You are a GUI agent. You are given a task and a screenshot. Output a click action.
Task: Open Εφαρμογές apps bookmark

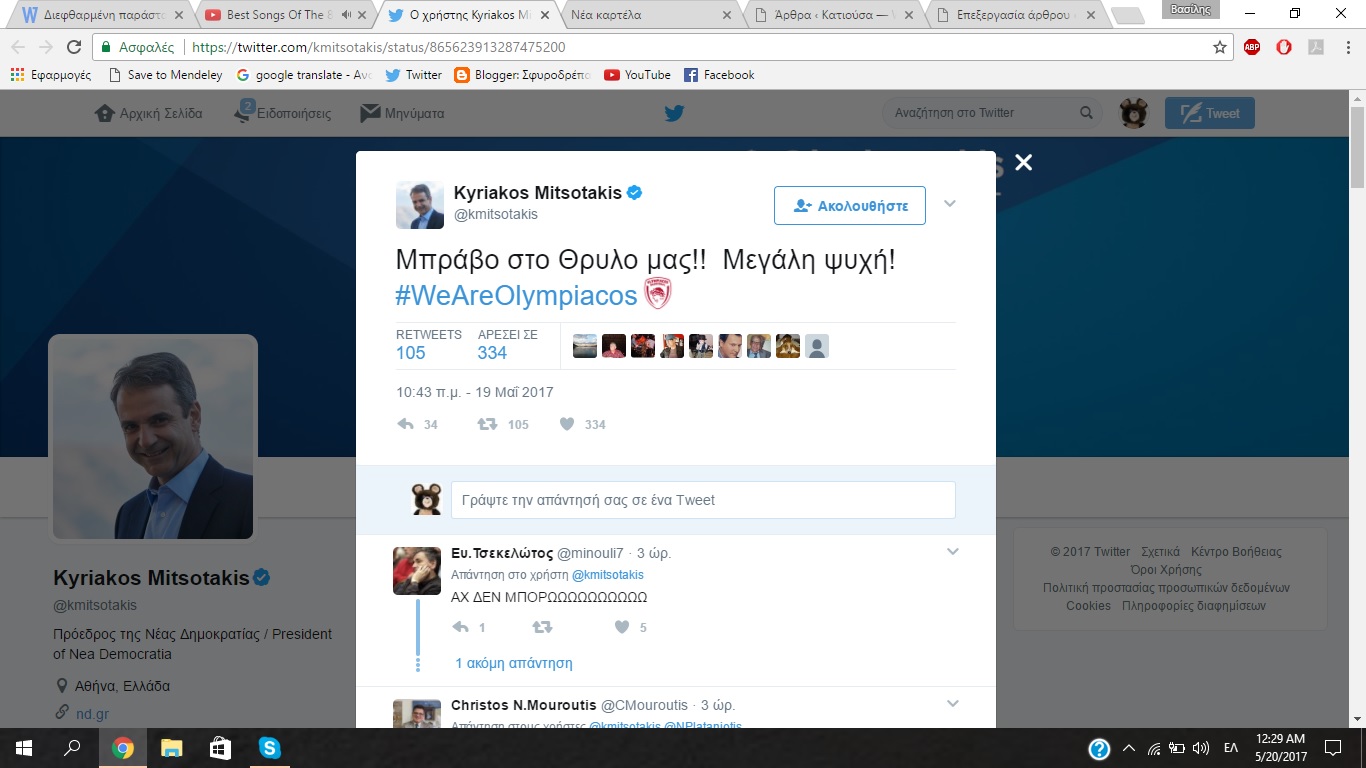tap(51, 75)
